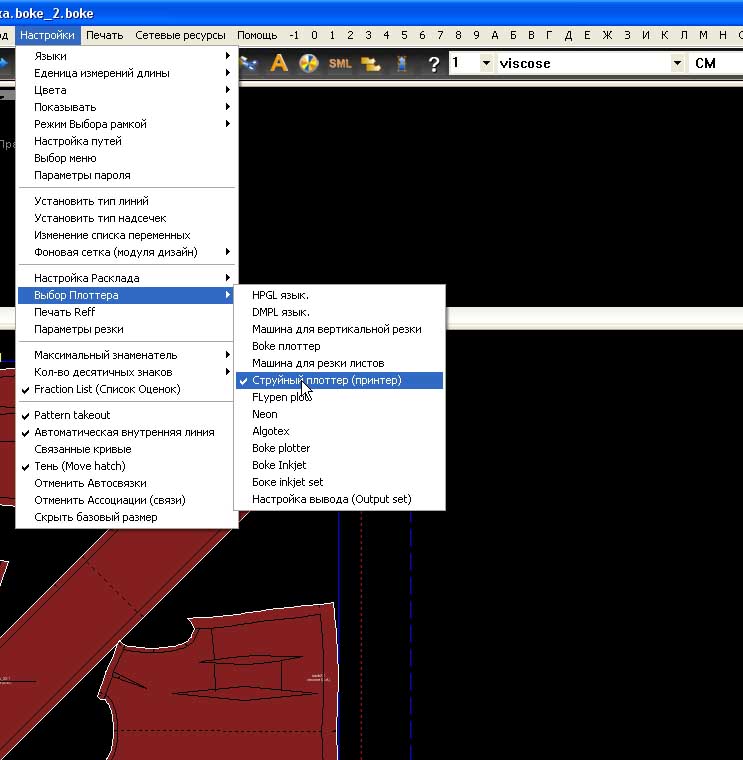Click the blue mannequin figure toolbar icon
The image size is (743, 760).
pos(401,63)
